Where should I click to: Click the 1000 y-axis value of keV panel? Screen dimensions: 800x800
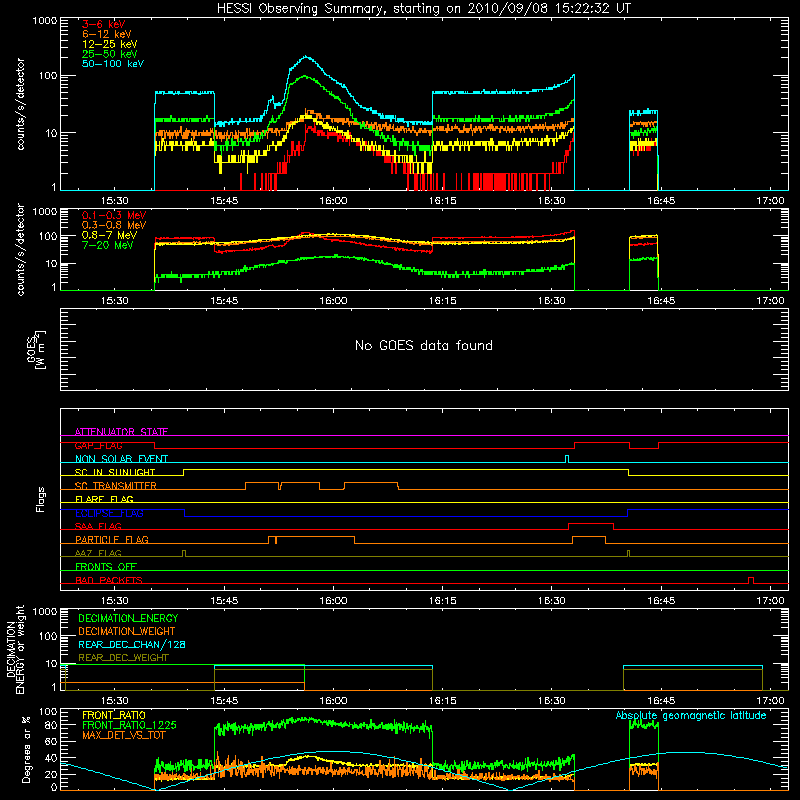(44, 20)
